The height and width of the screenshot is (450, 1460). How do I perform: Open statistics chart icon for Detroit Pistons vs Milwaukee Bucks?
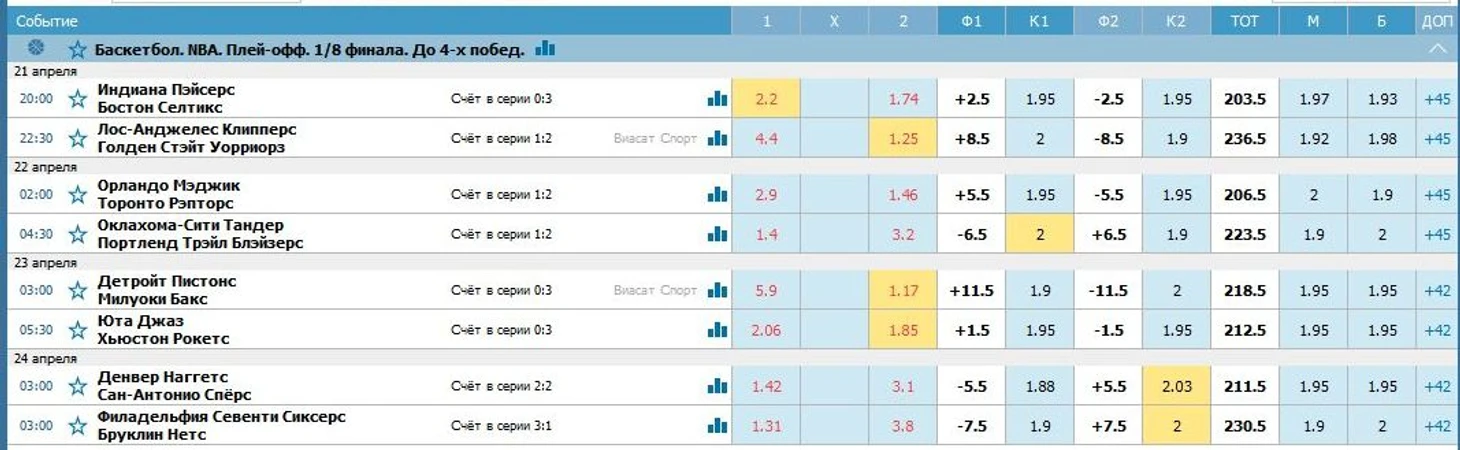click(x=717, y=290)
